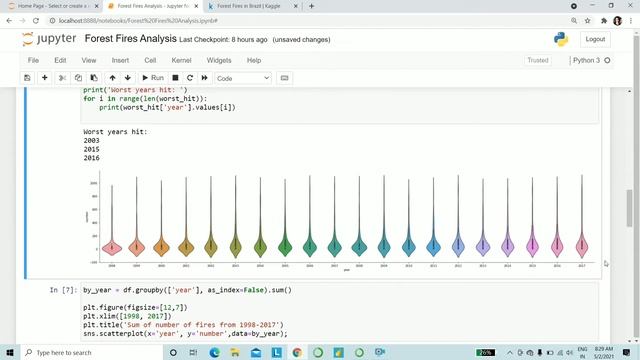Click the Python logo in the header
This screenshot has width=640, height=360.
click(561, 39)
